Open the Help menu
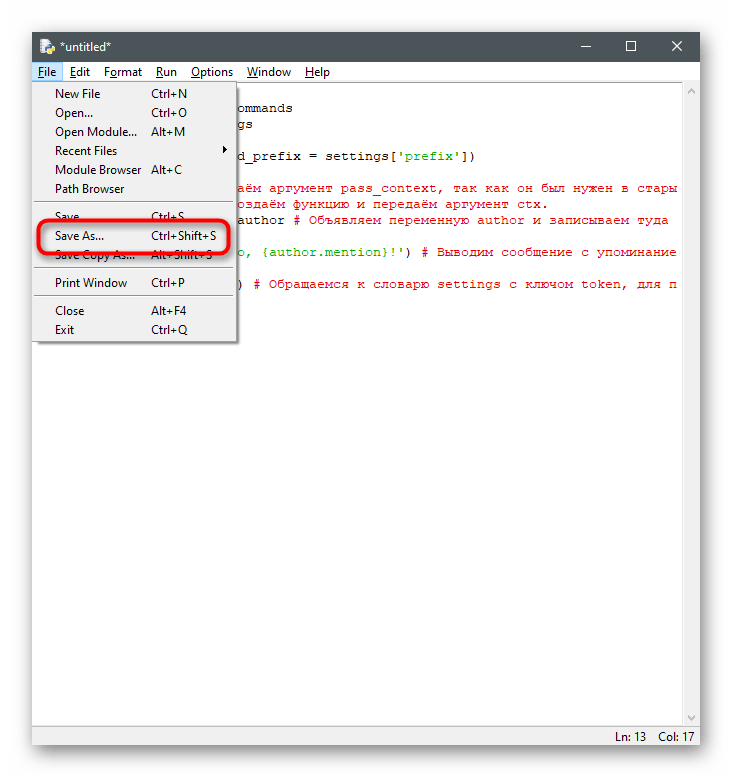732x777 pixels. tap(317, 72)
